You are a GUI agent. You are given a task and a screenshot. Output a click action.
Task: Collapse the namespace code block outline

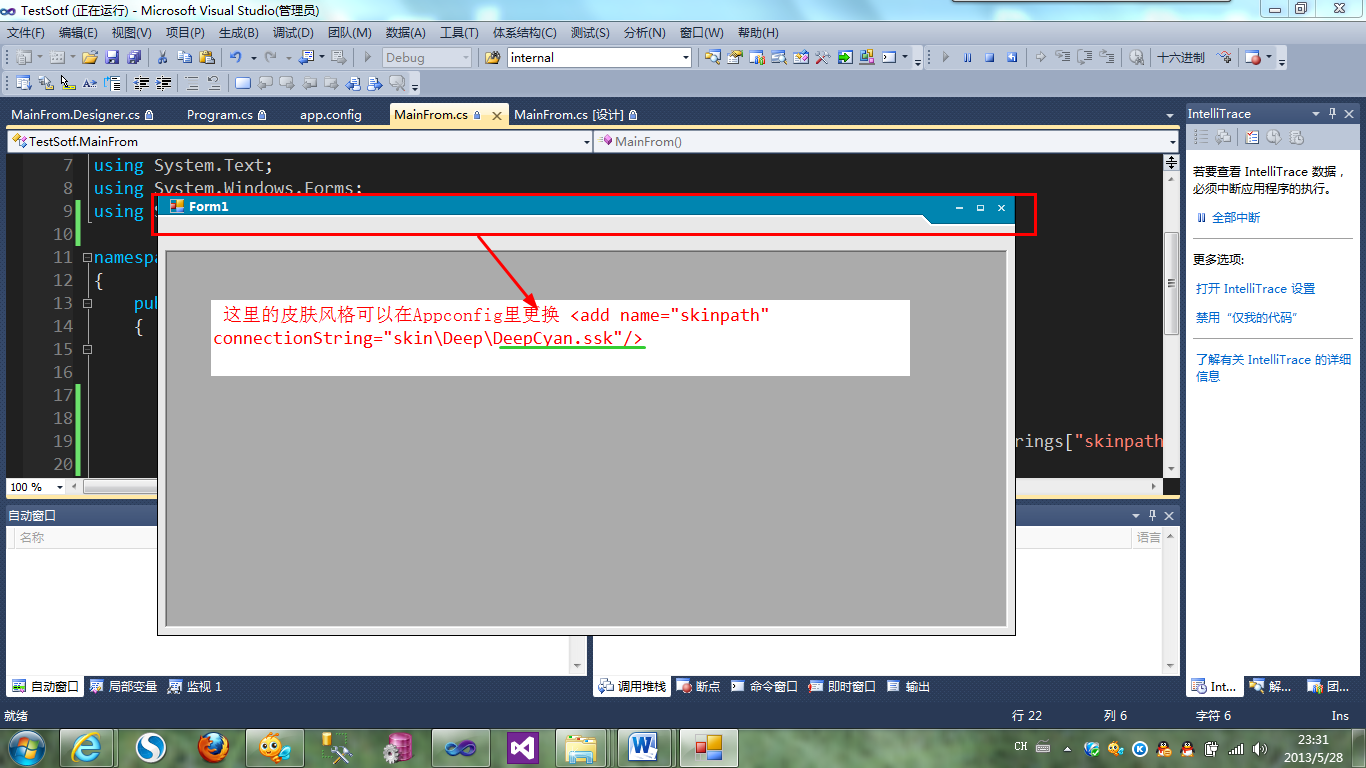(87, 258)
